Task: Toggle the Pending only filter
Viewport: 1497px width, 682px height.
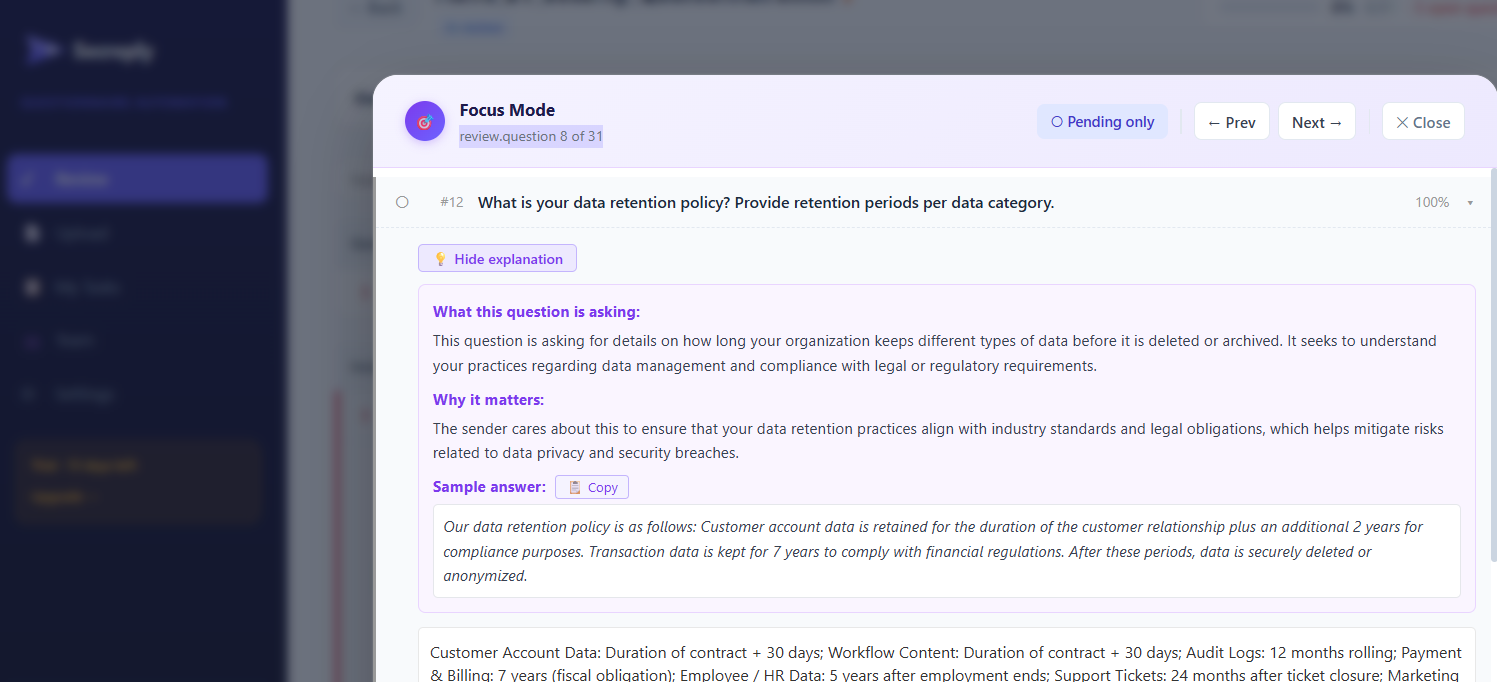Action: 1102,122
